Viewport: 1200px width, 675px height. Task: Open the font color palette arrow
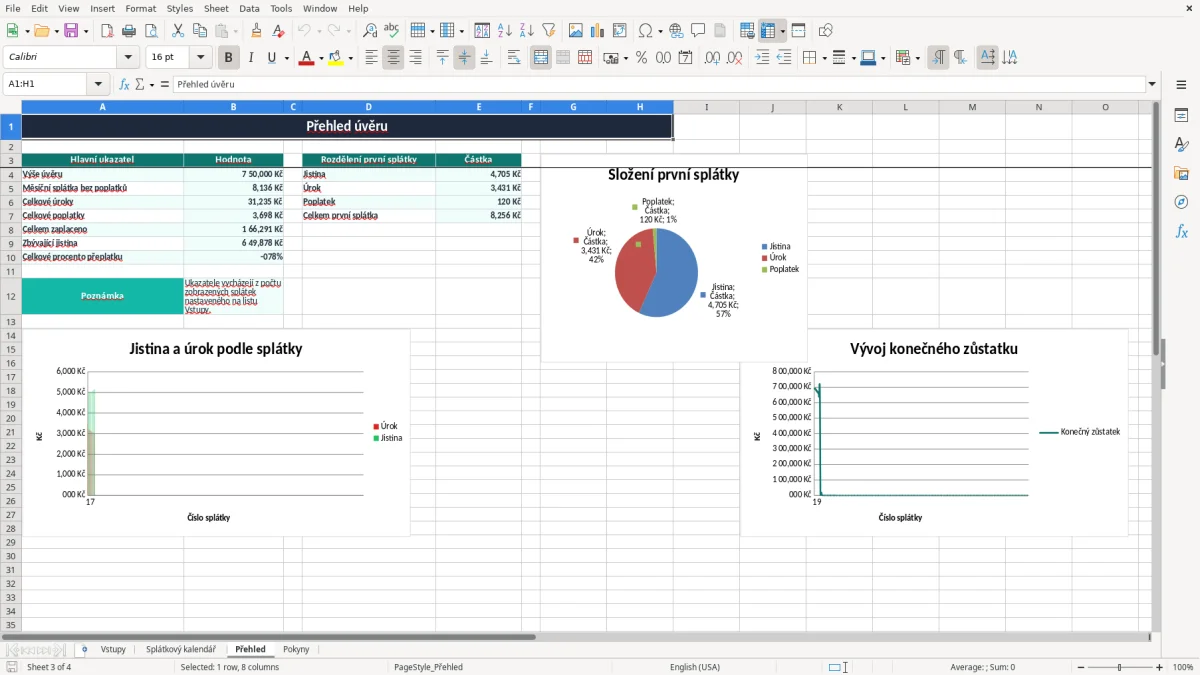(320, 58)
